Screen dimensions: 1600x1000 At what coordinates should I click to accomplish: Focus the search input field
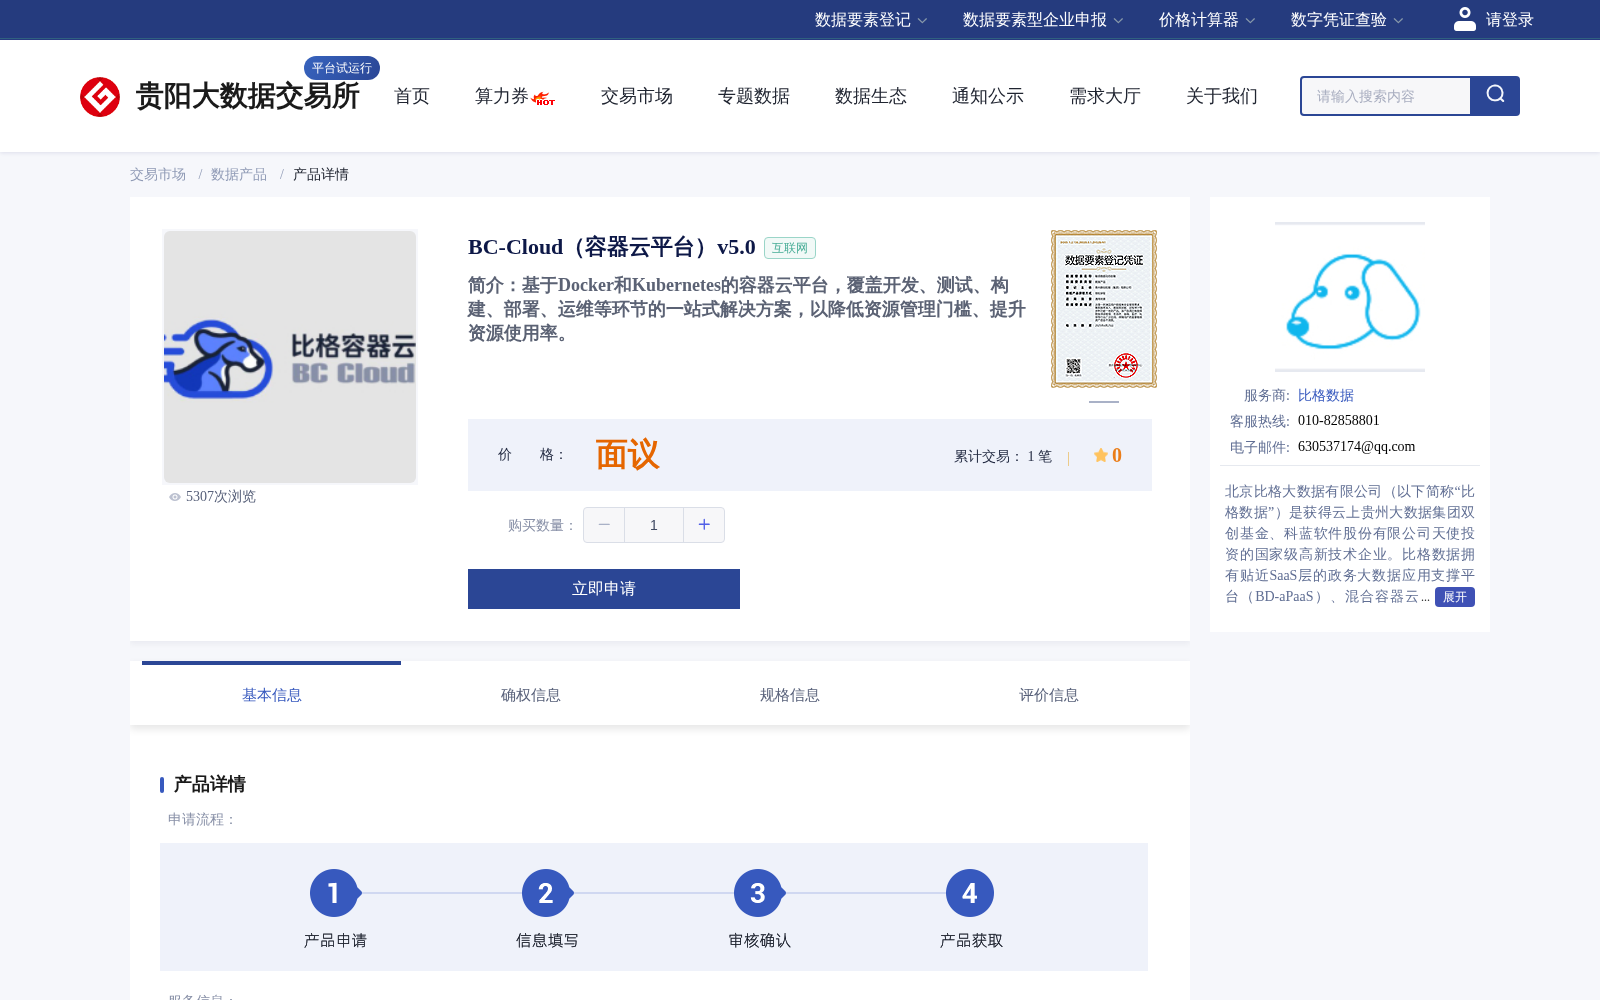click(1385, 96)
